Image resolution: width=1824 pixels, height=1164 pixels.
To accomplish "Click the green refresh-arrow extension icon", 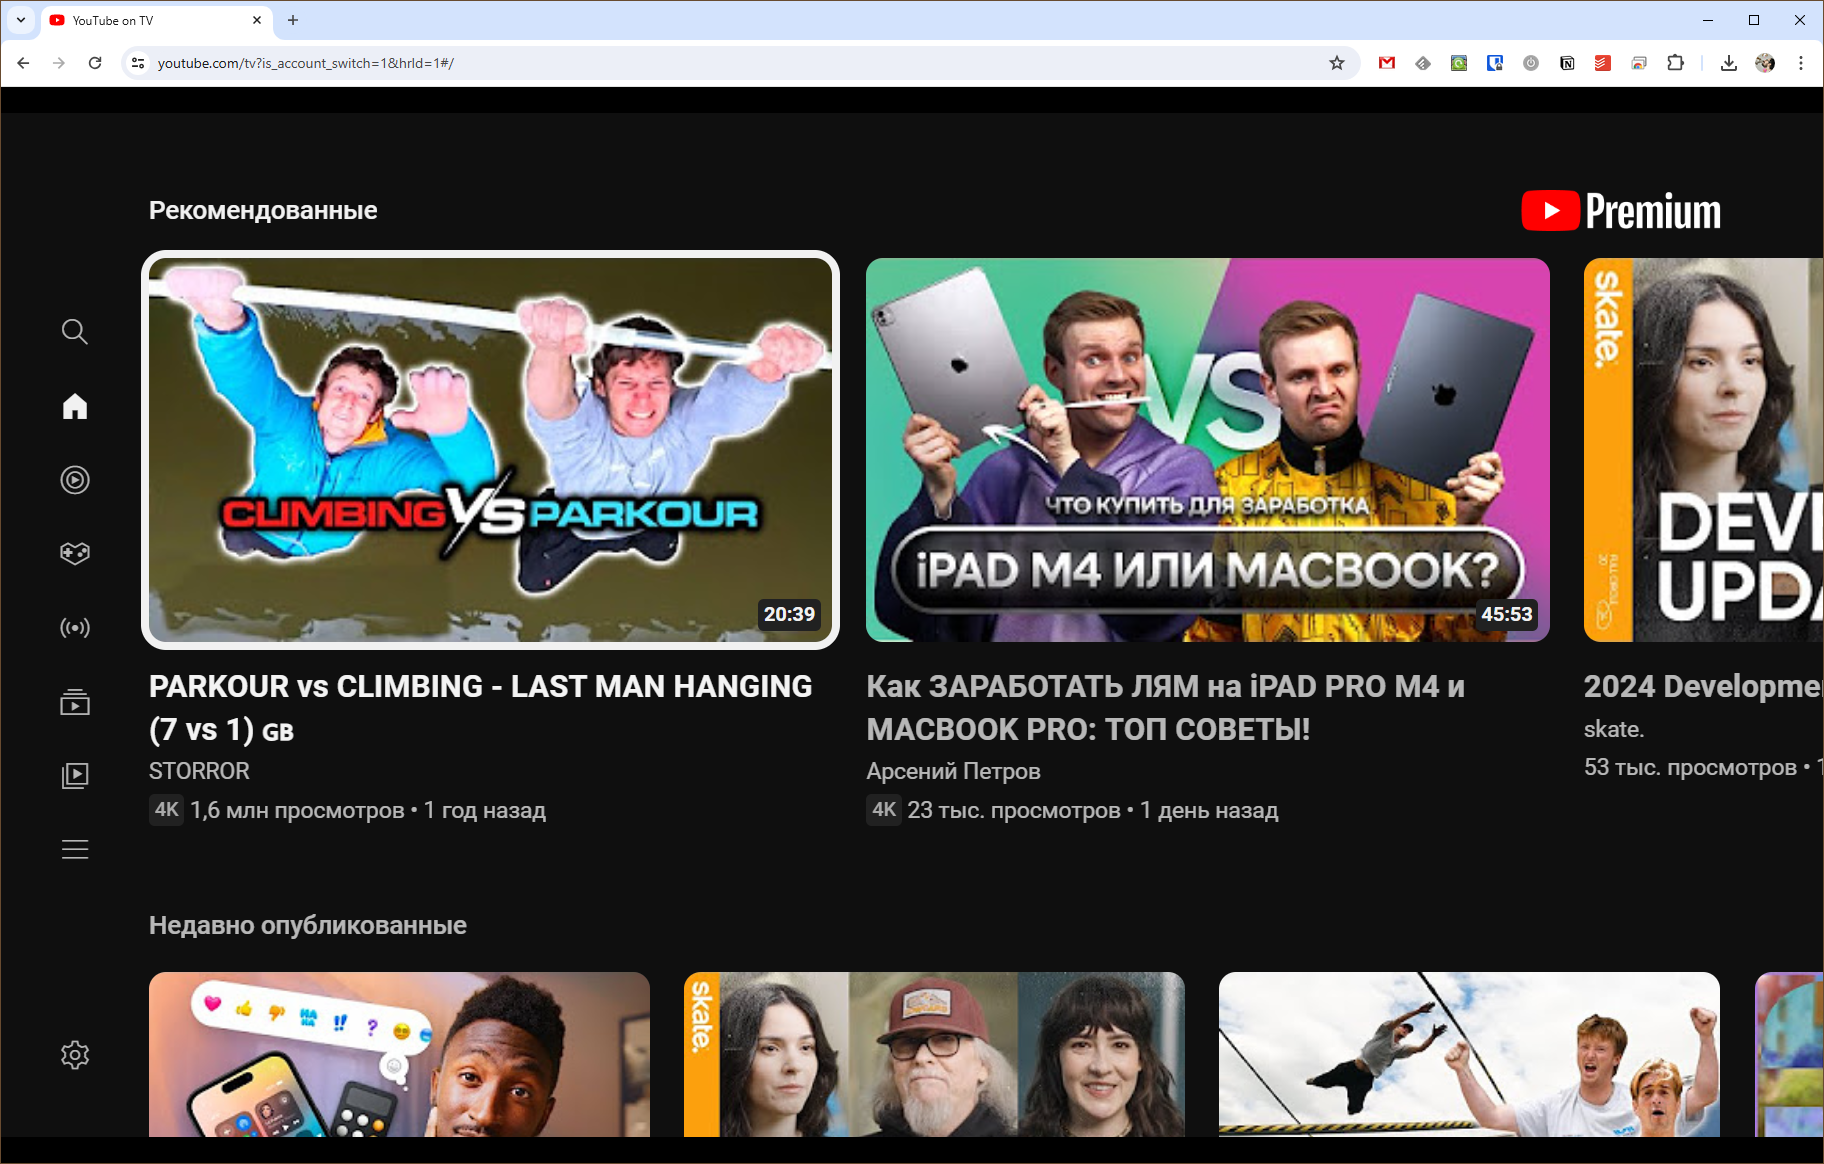I will [x=1459, y=63].
